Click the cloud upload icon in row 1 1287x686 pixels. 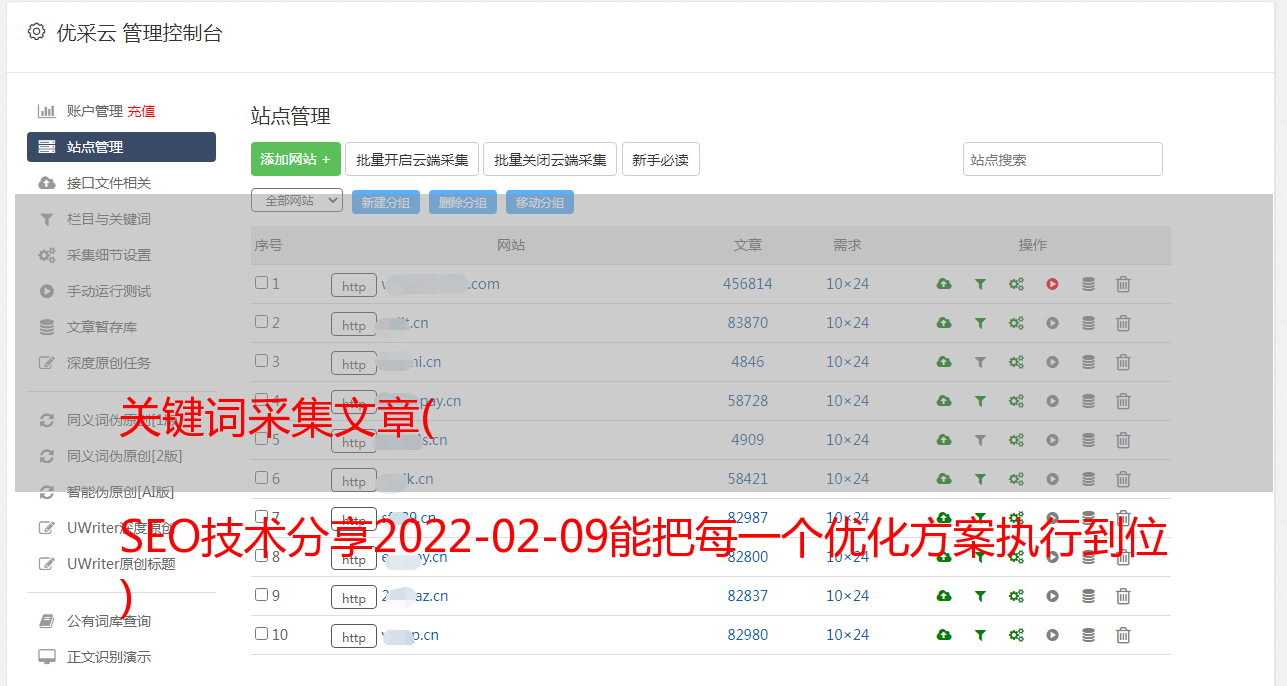click(x=944, y=284)
